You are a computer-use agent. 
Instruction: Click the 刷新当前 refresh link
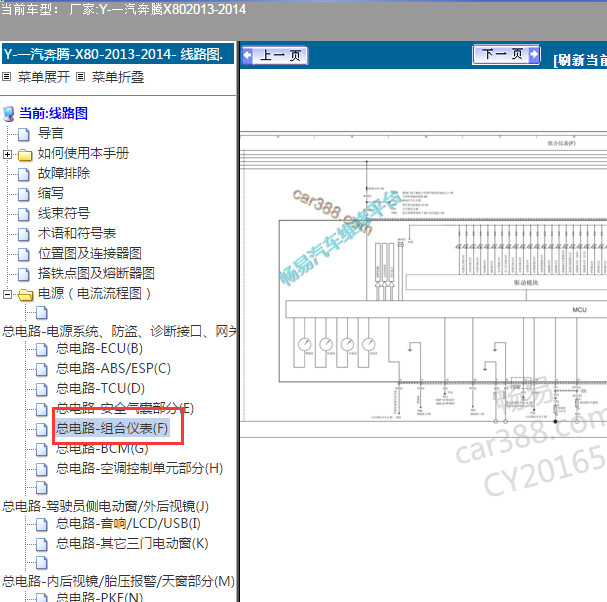[x=580, y=61]
